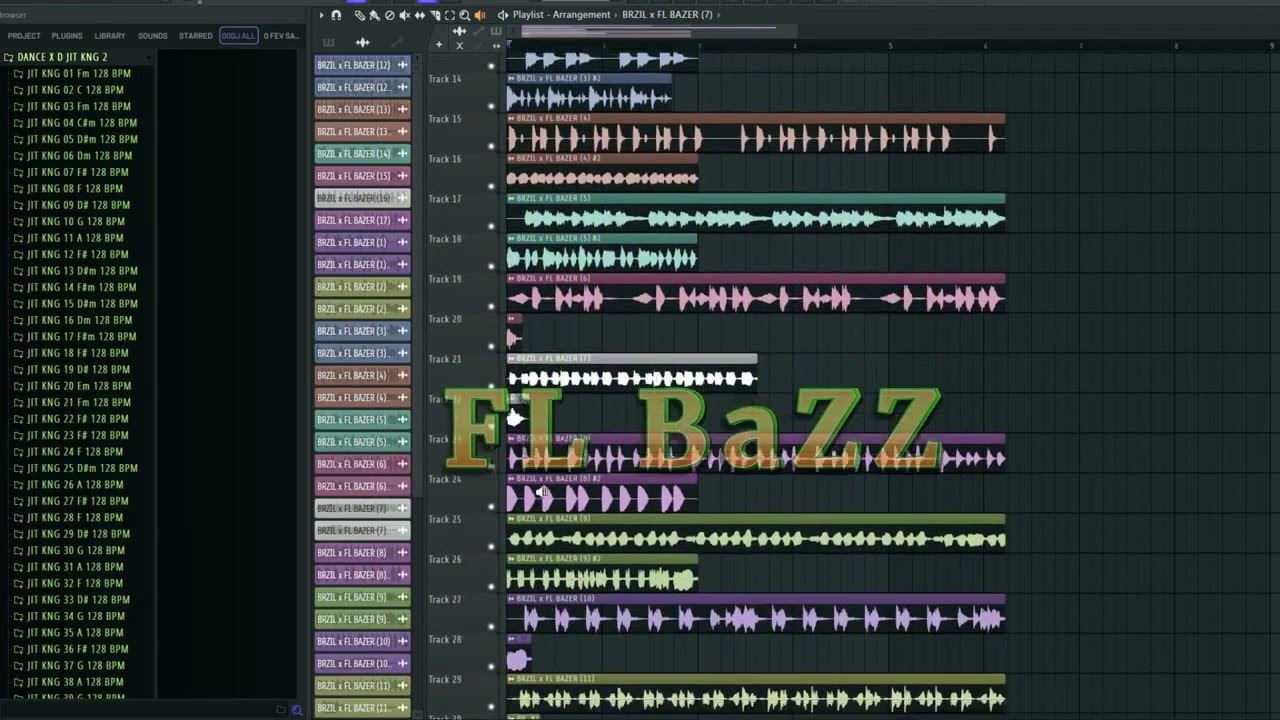Select the Slip tool double-arrow icon
This screenshot has height=720, width=1280.
tap(420, 15)
